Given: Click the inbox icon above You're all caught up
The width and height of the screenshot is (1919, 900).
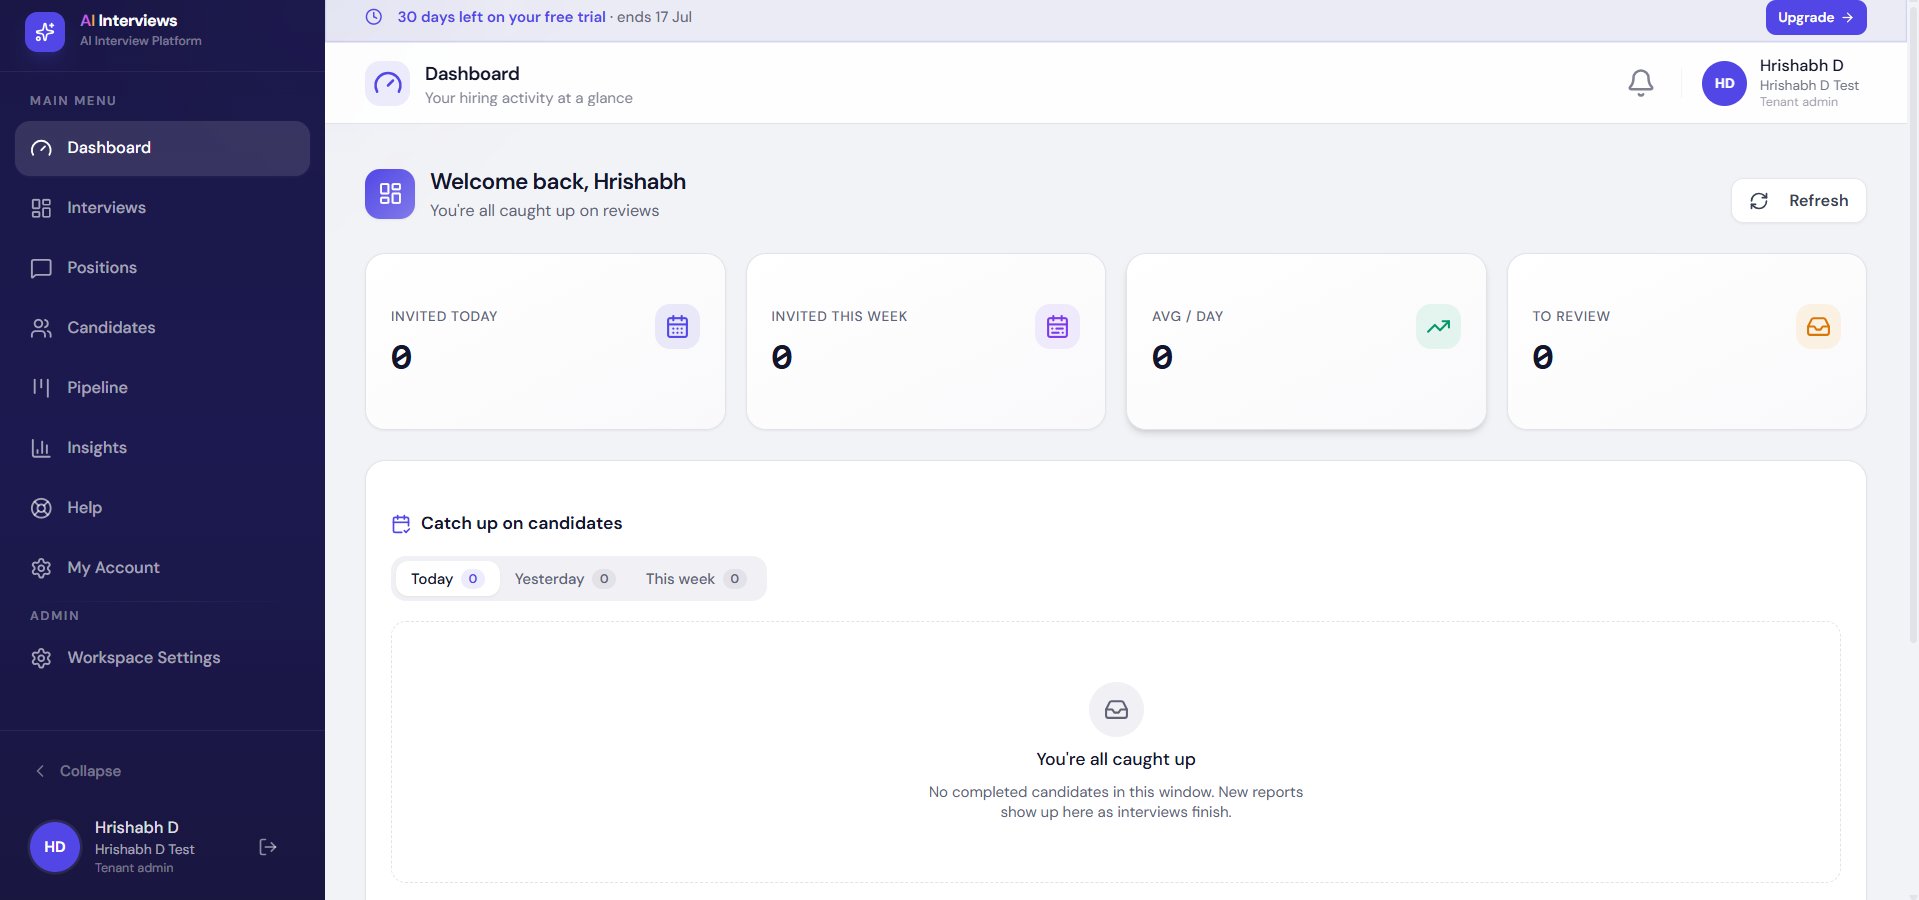Looking at the screenshot, I should (1116, 710).
